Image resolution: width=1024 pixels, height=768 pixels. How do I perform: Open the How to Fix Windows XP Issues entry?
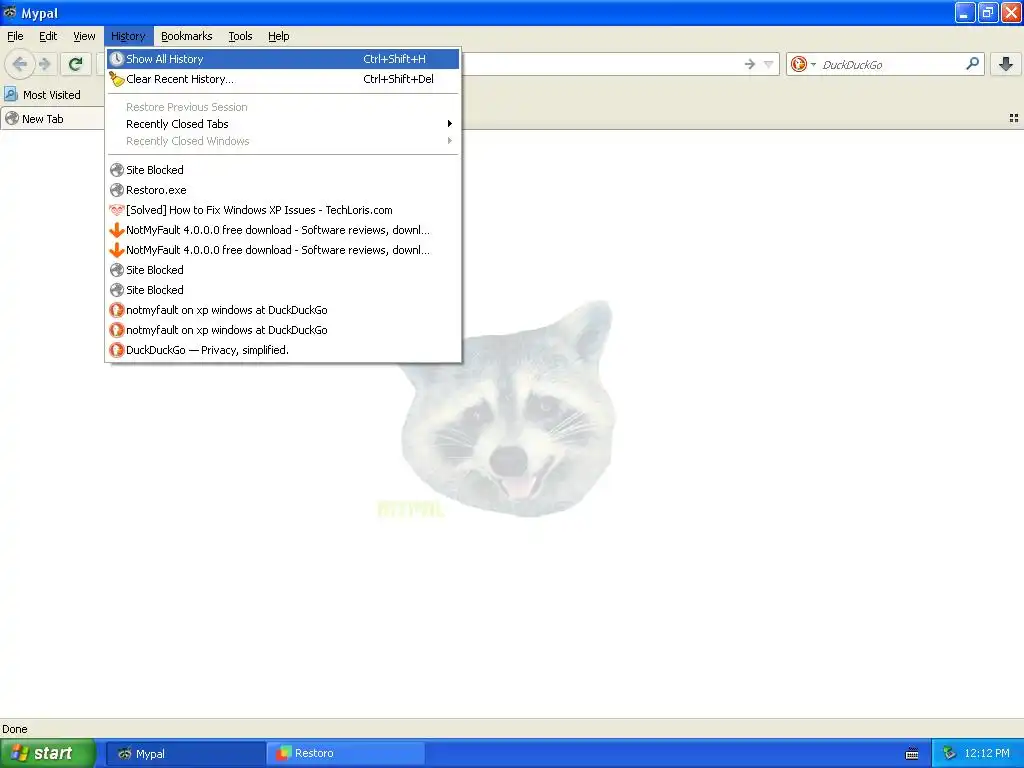pos(283,210)
